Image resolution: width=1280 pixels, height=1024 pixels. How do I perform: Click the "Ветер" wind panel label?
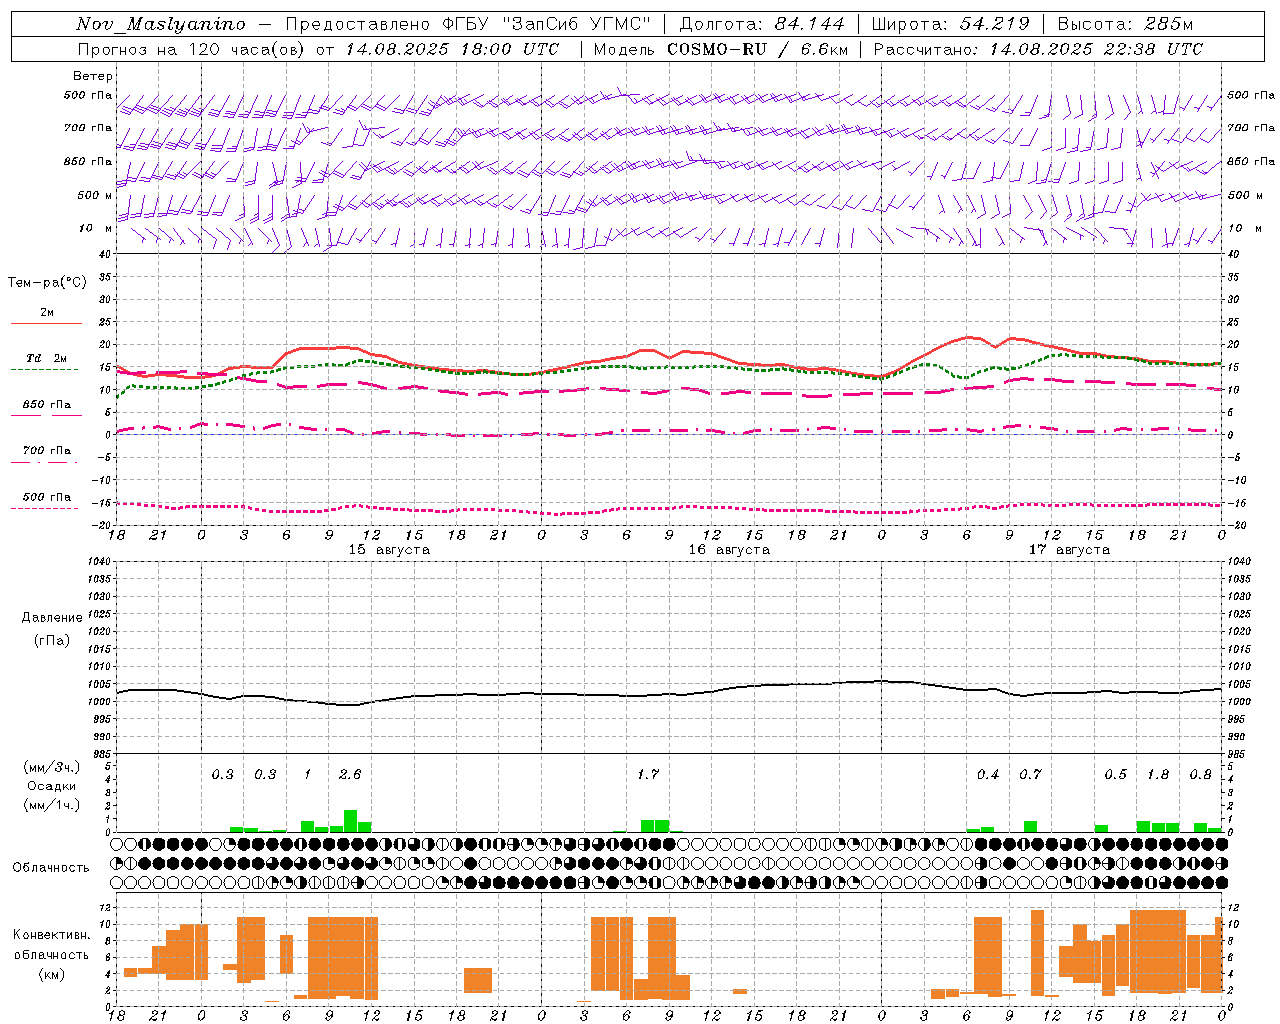(x=93, y=76)
